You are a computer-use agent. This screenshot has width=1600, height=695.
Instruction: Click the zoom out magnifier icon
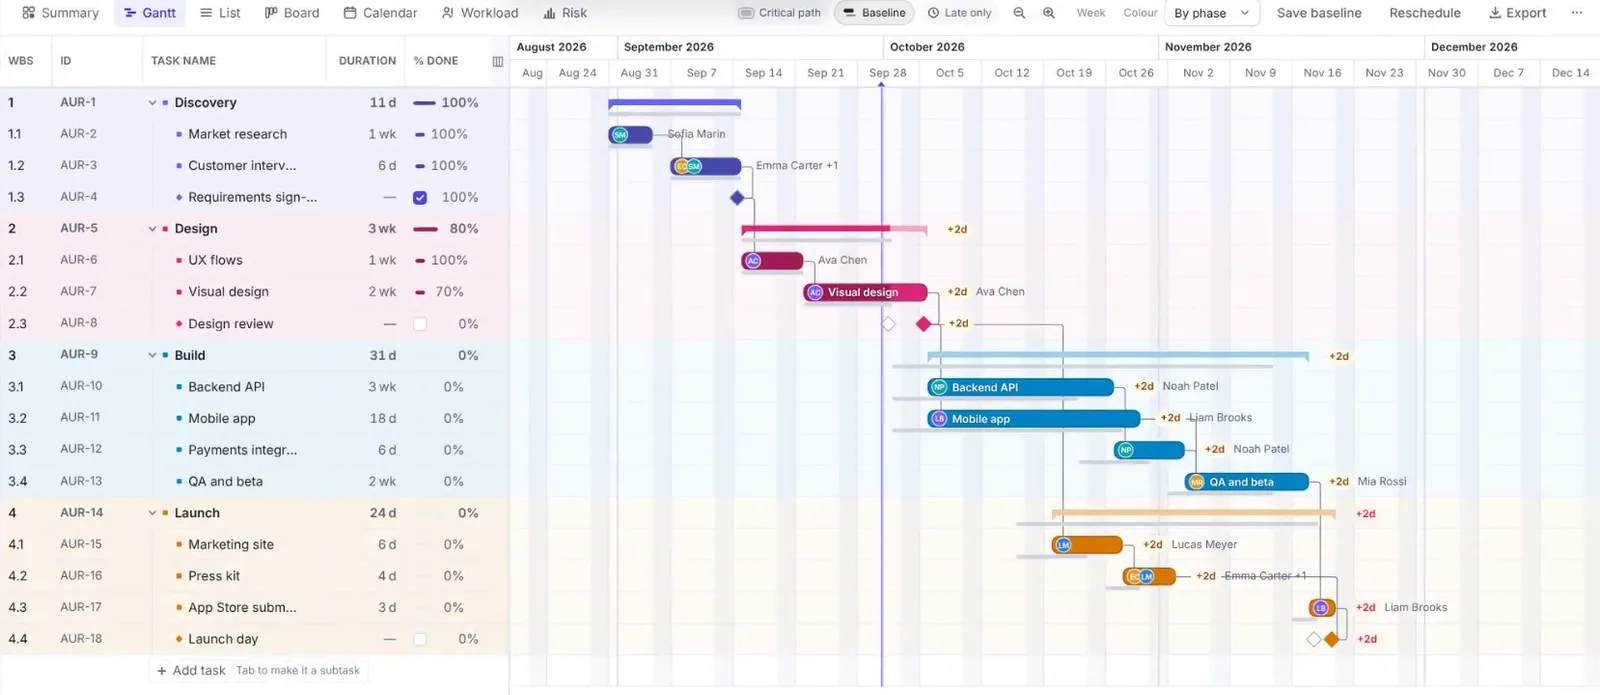[1019, 13]
